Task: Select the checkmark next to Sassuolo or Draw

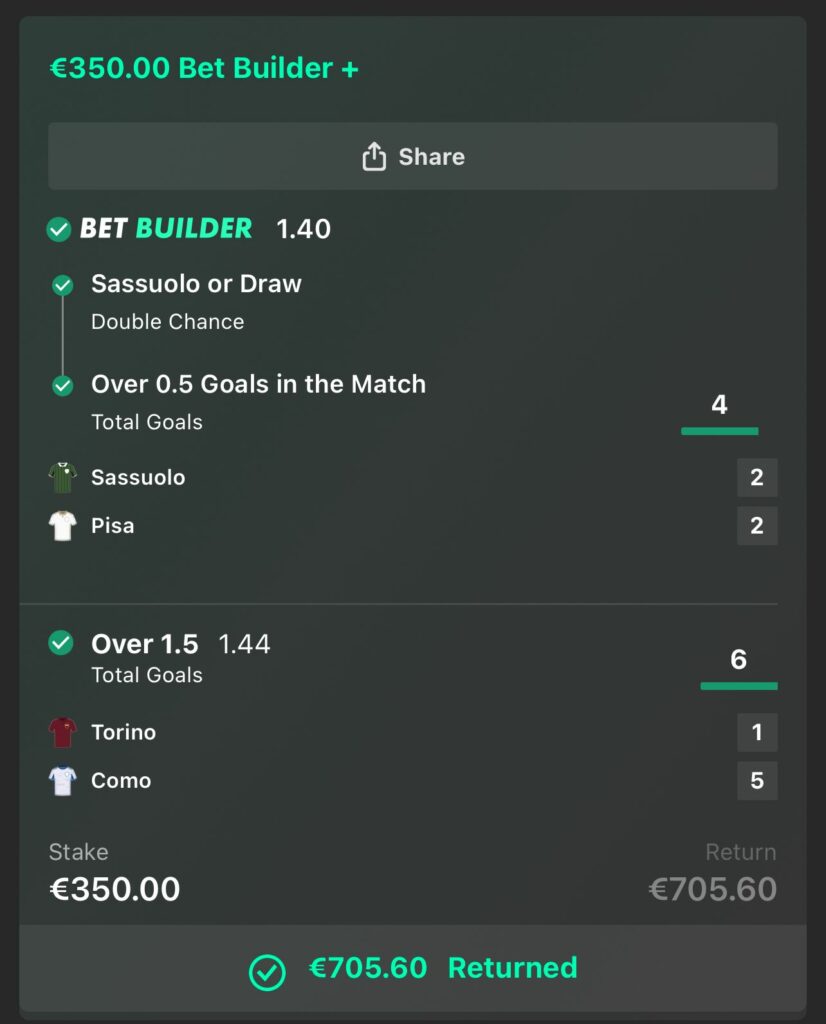Action: click(x=62, y=285)
